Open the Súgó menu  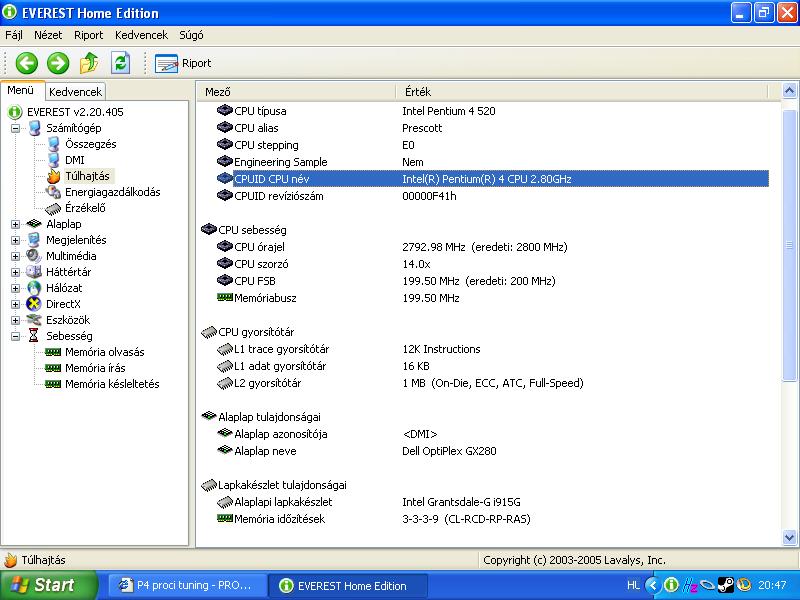tap(191, 35)
